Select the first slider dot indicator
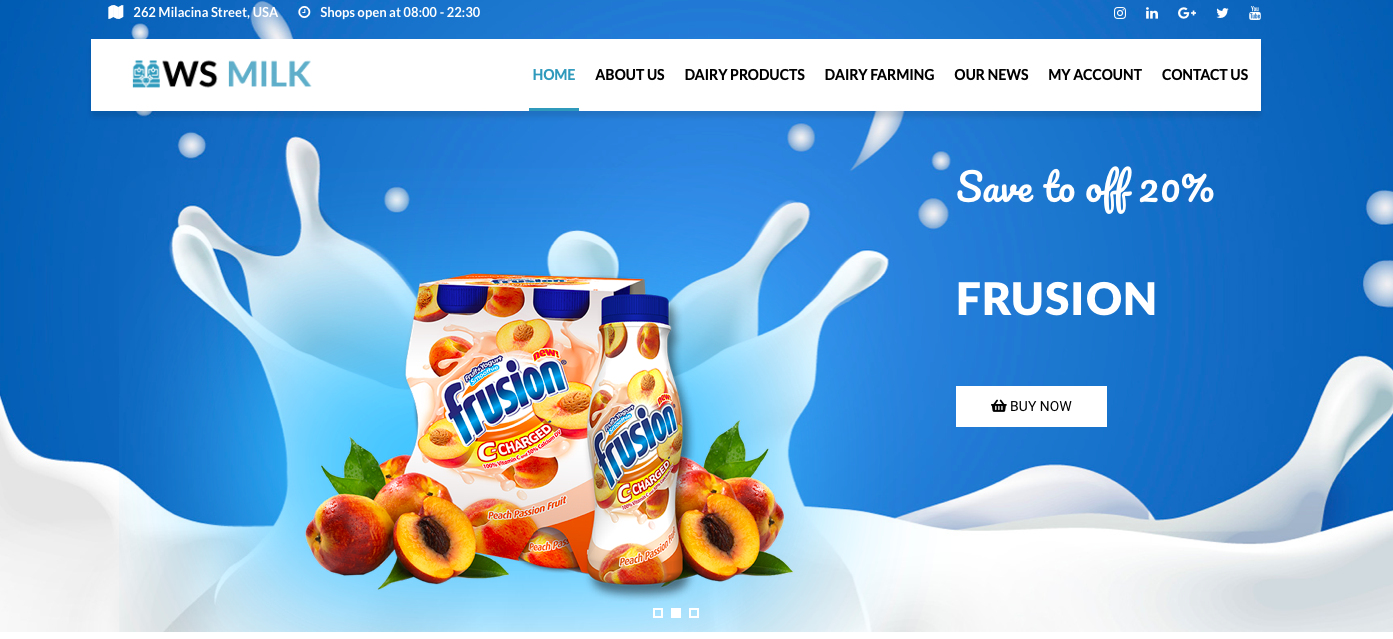The image size is (1393, 639). (658, 613)
